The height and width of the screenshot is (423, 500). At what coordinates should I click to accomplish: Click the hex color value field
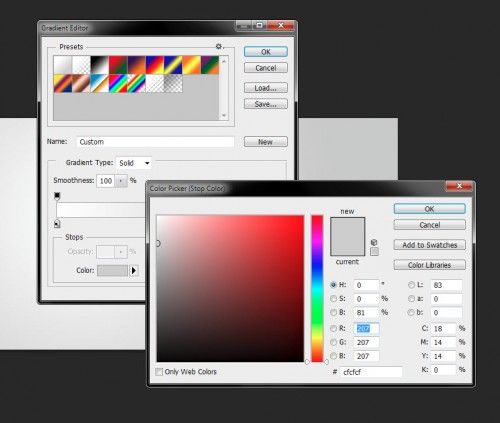click(371, 372)
